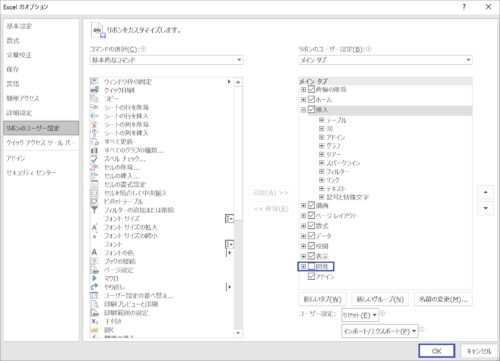Expand the 開発 tab node
Screen dimensions: 500x361
click(x=303, y=266)
